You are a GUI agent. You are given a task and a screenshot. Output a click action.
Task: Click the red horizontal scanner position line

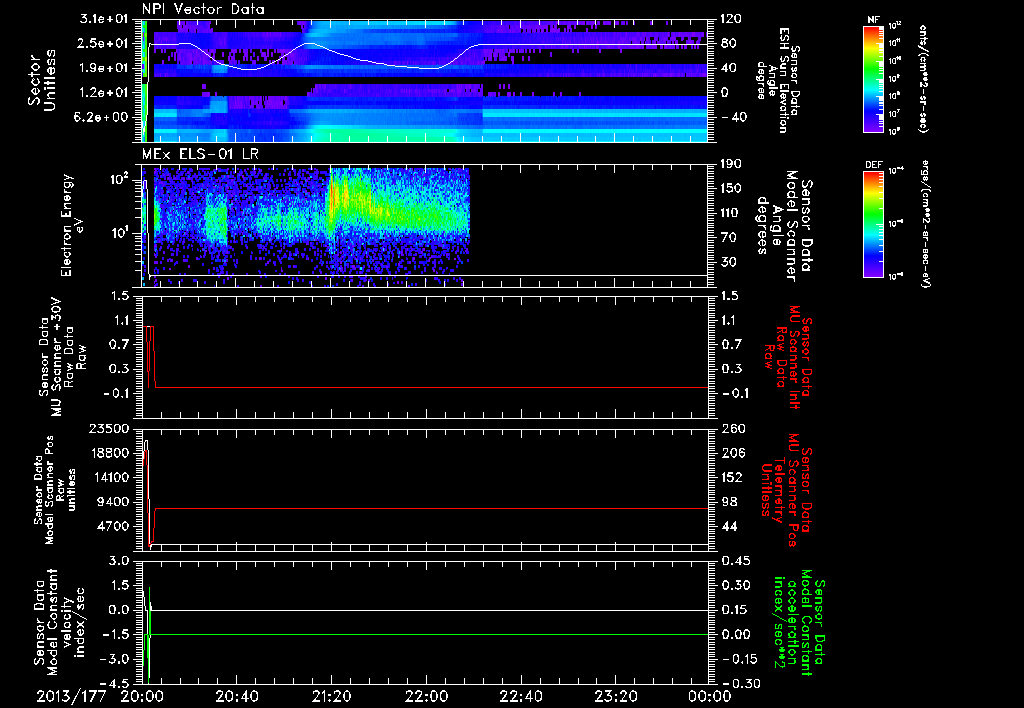pos(430,509)
